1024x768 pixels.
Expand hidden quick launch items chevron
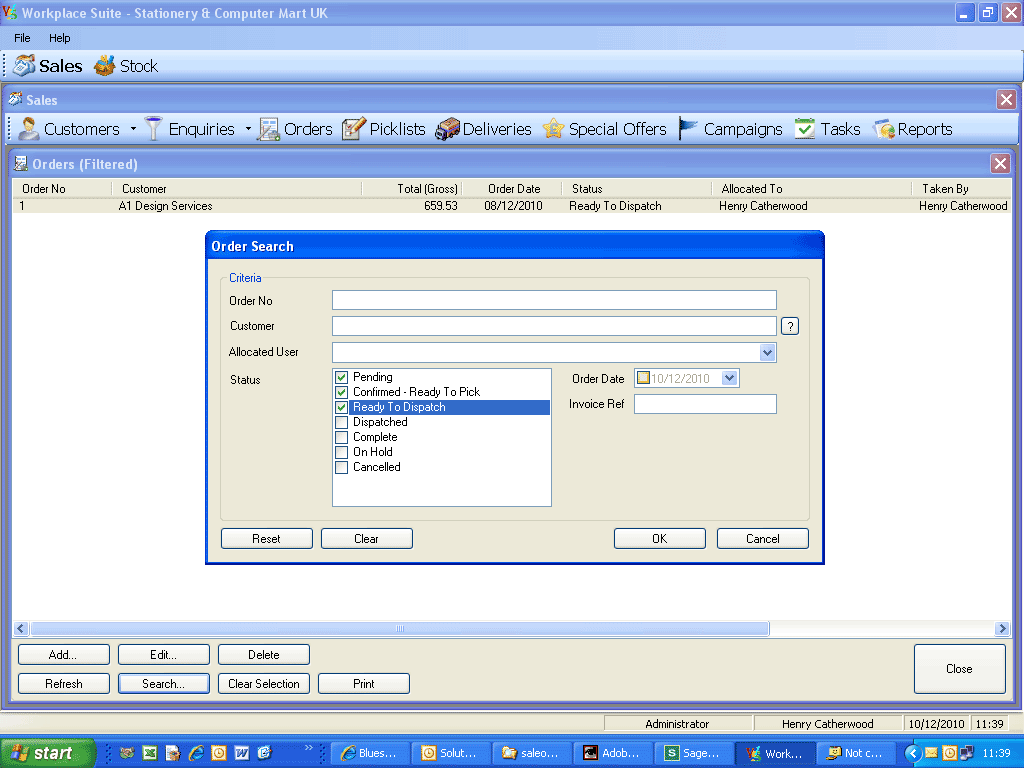309,748
